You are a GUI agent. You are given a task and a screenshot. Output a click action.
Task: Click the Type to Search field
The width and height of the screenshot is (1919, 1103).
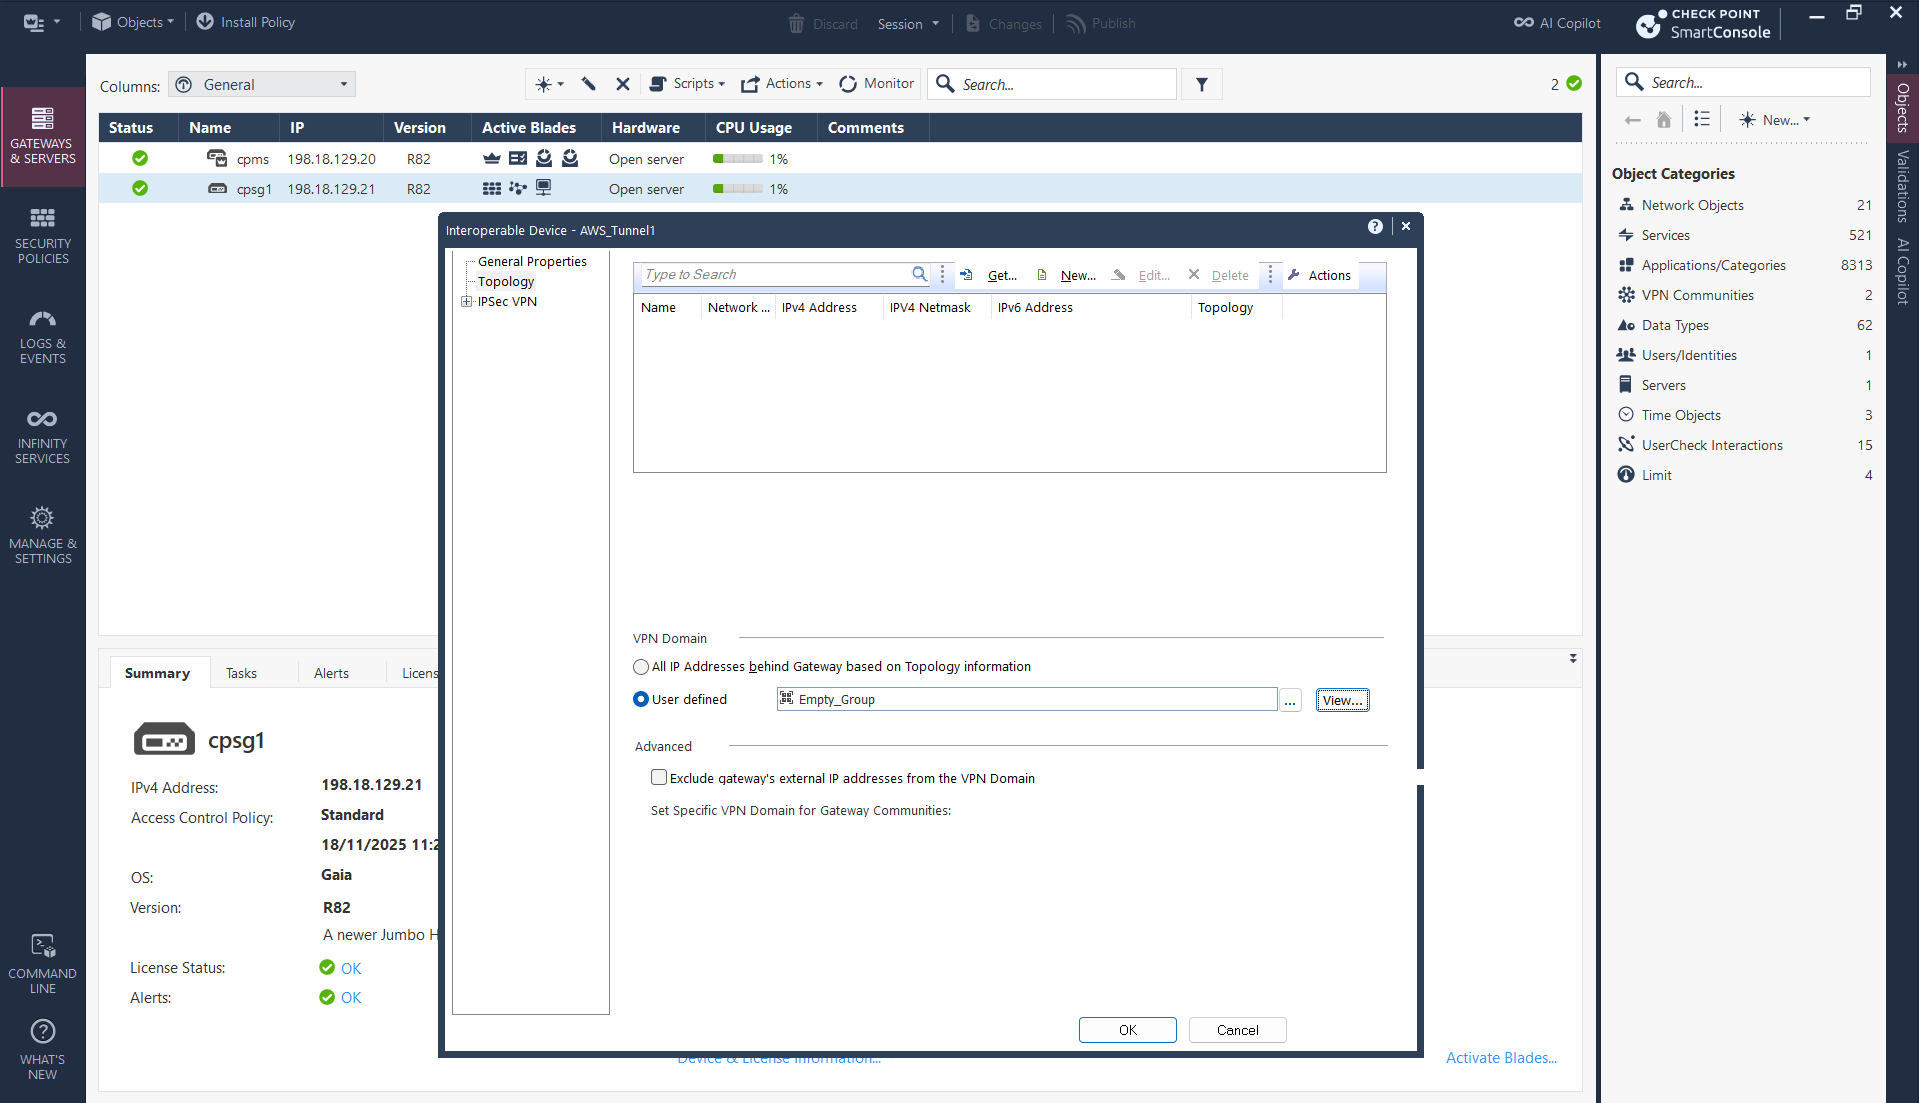(x=775, y=275)
